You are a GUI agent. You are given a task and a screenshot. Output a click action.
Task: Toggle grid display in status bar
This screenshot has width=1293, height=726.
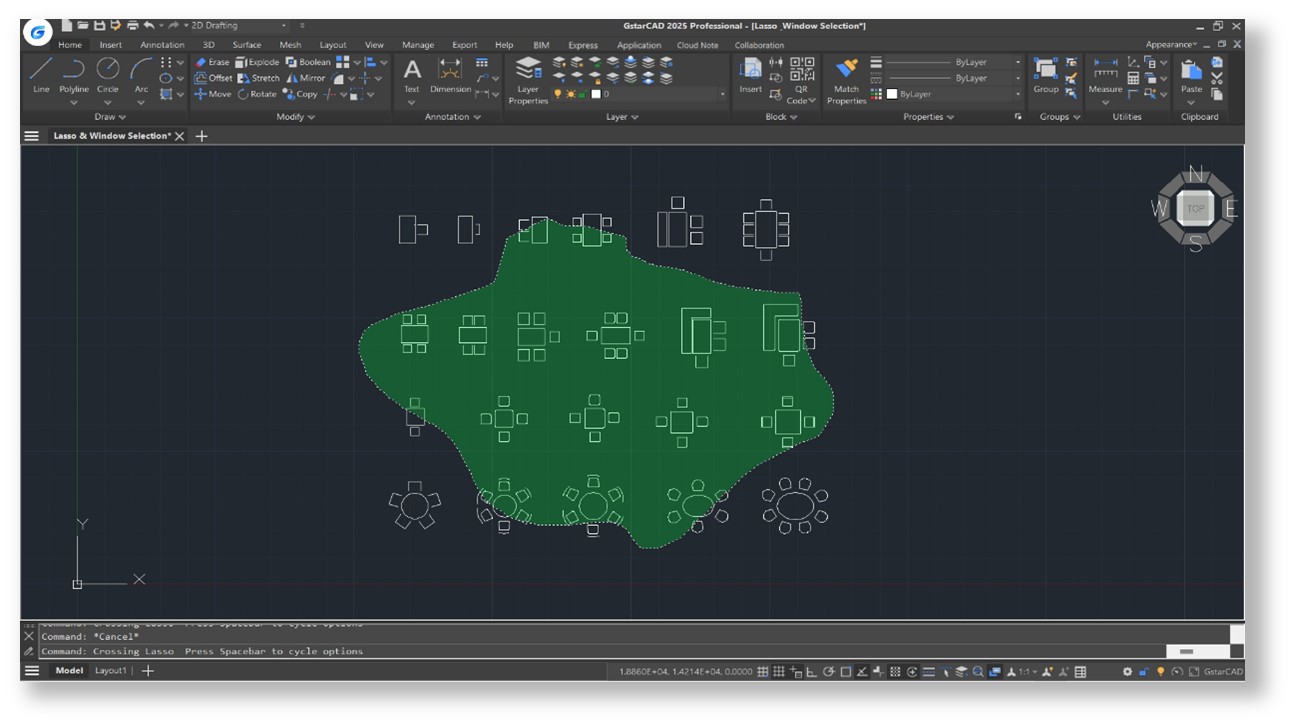(763, 672)
